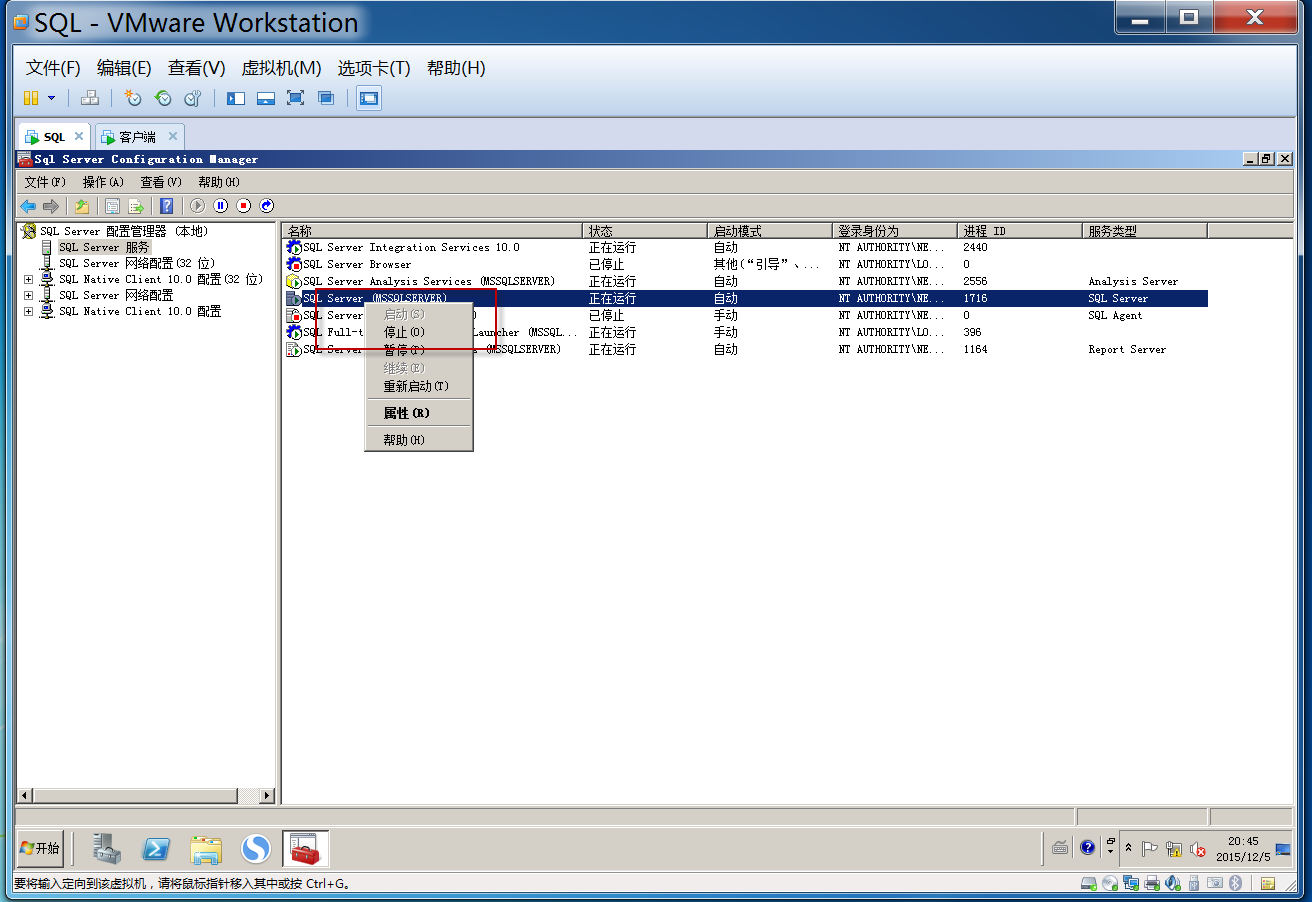Choose 停止(O) in the context menu
The width and height of the screenshot is (1312, 902).
coord(418,332)
